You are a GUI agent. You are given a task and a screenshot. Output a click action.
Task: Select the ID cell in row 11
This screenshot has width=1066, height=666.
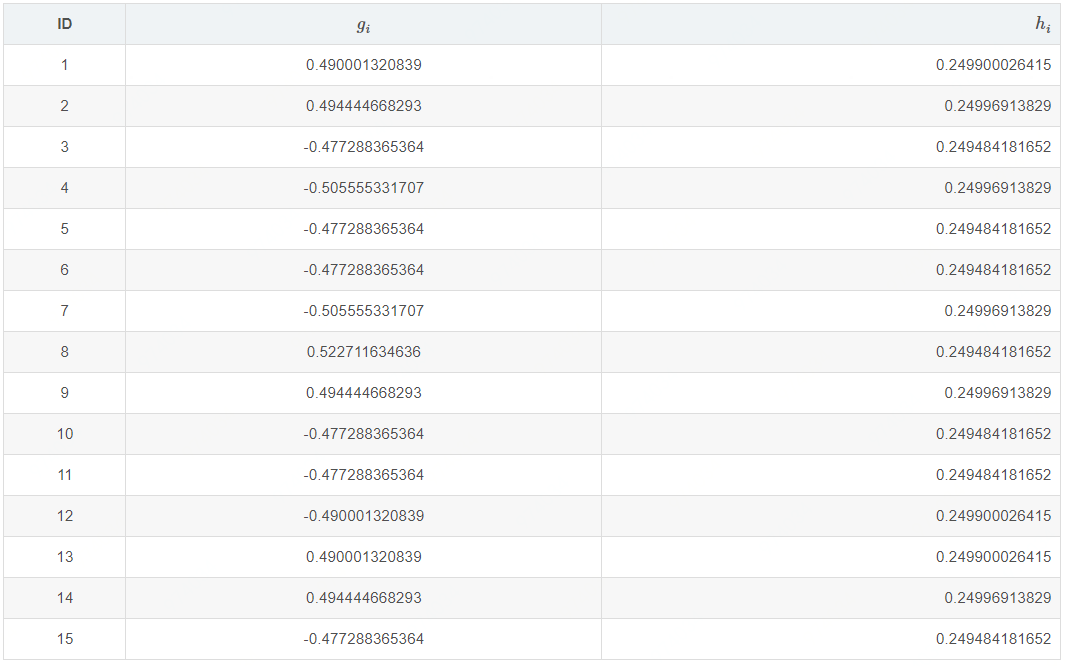tap(65, 475)
